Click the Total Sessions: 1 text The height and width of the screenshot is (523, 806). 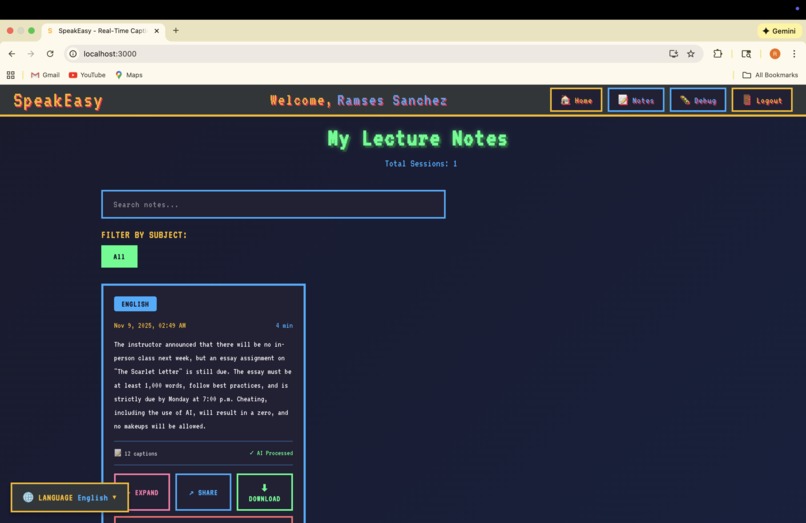click(x=420, y=164)
